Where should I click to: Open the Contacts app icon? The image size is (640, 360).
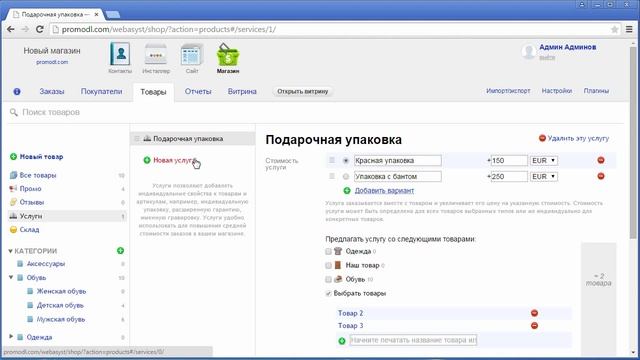(x=120, y=54)
